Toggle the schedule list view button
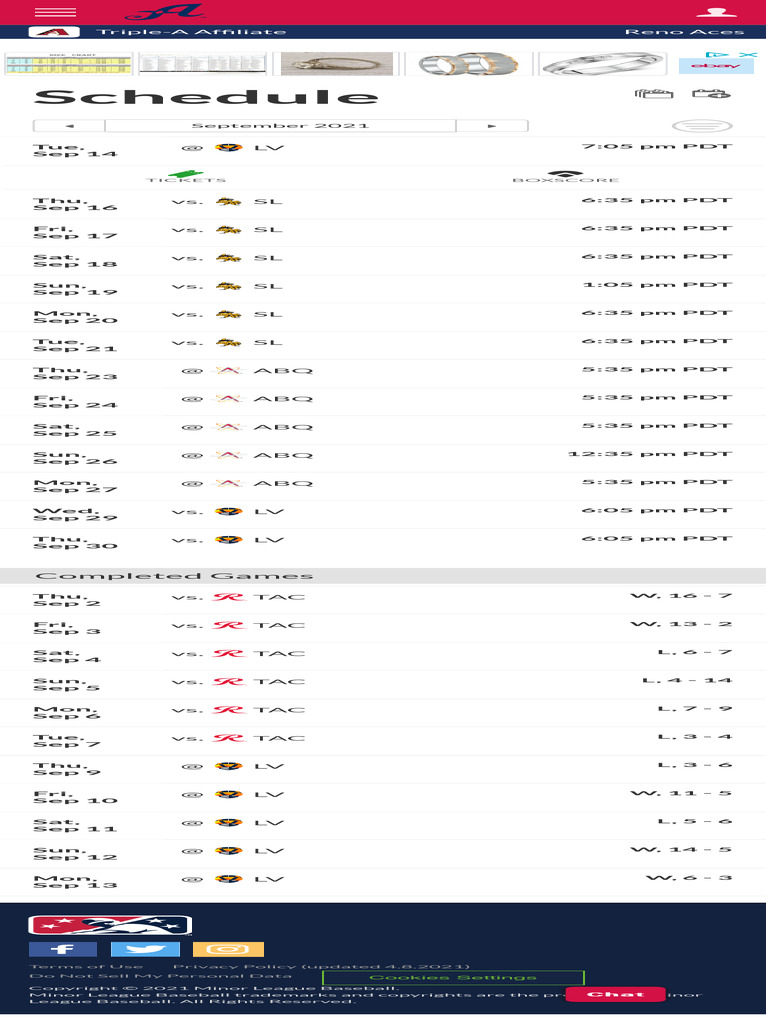 click(687, 127)
